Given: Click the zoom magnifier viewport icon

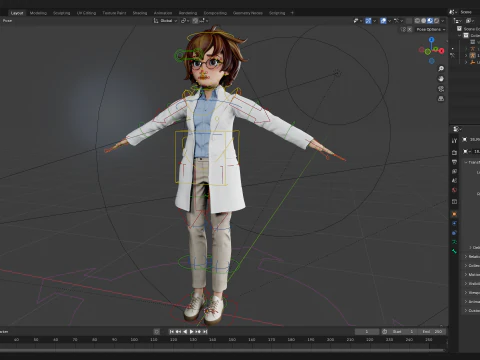Looking at the screenshot, I should coord(441,69).
